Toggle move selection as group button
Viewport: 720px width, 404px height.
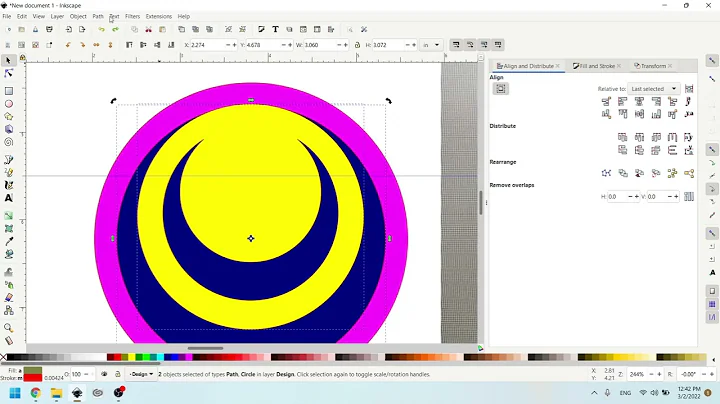pos(501,89)
